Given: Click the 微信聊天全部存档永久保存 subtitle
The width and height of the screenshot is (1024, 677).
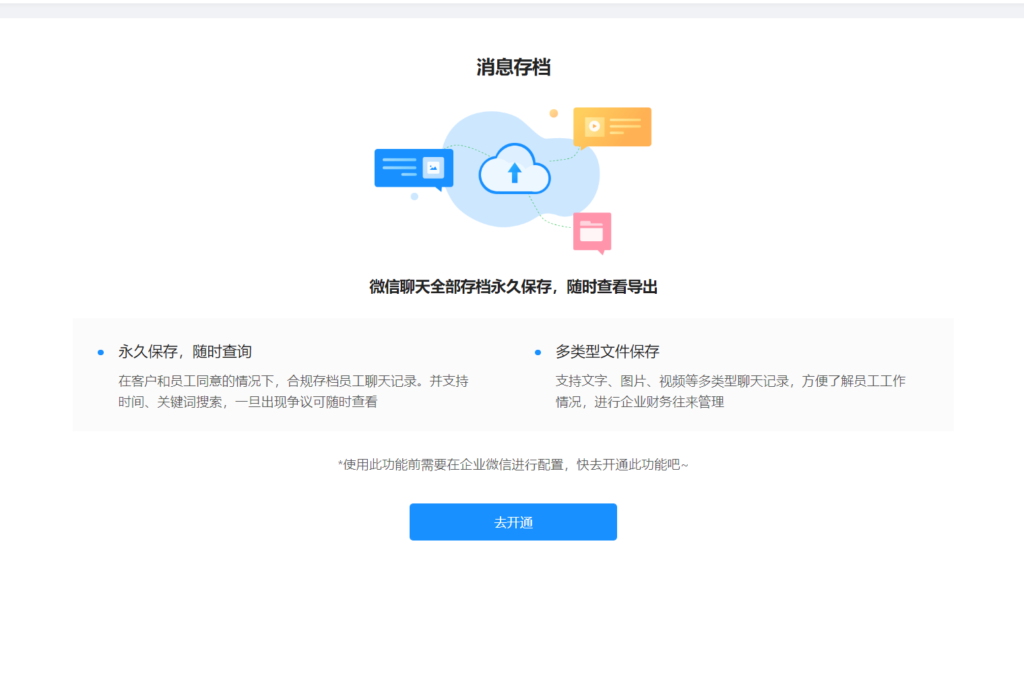Looking at the screenshot, I should [x=513, y=287].
